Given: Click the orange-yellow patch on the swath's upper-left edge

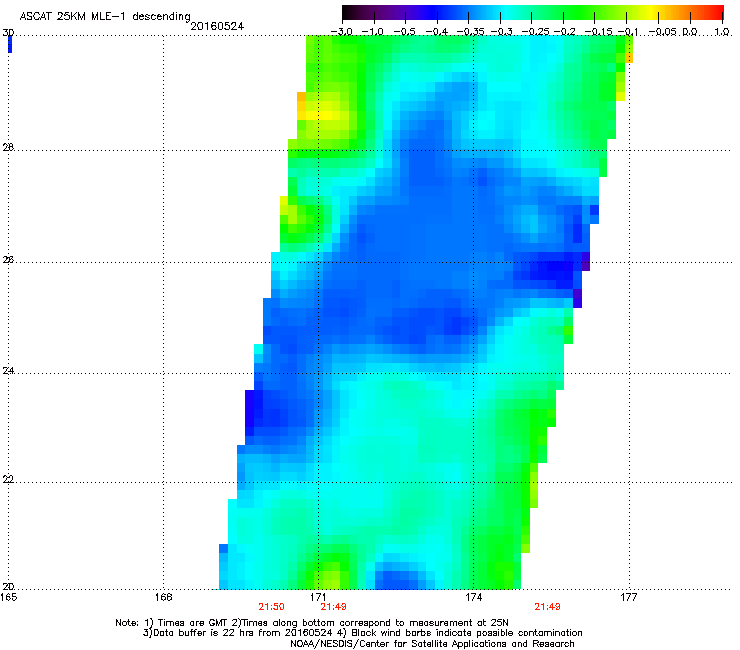Looking at the screenshot, I should point(302,105).
